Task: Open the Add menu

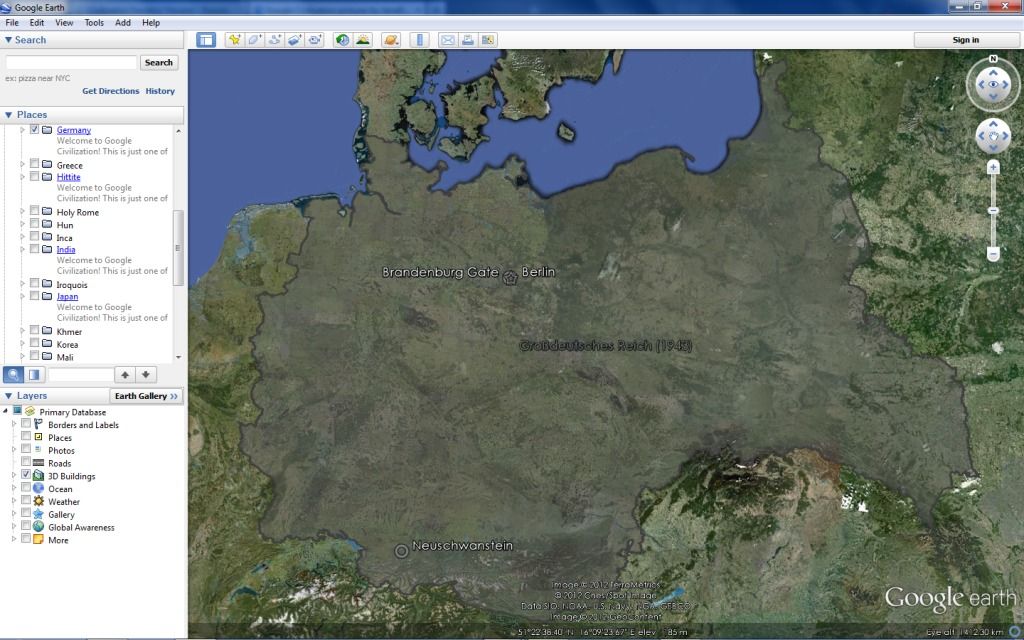Action: [123, 22]
